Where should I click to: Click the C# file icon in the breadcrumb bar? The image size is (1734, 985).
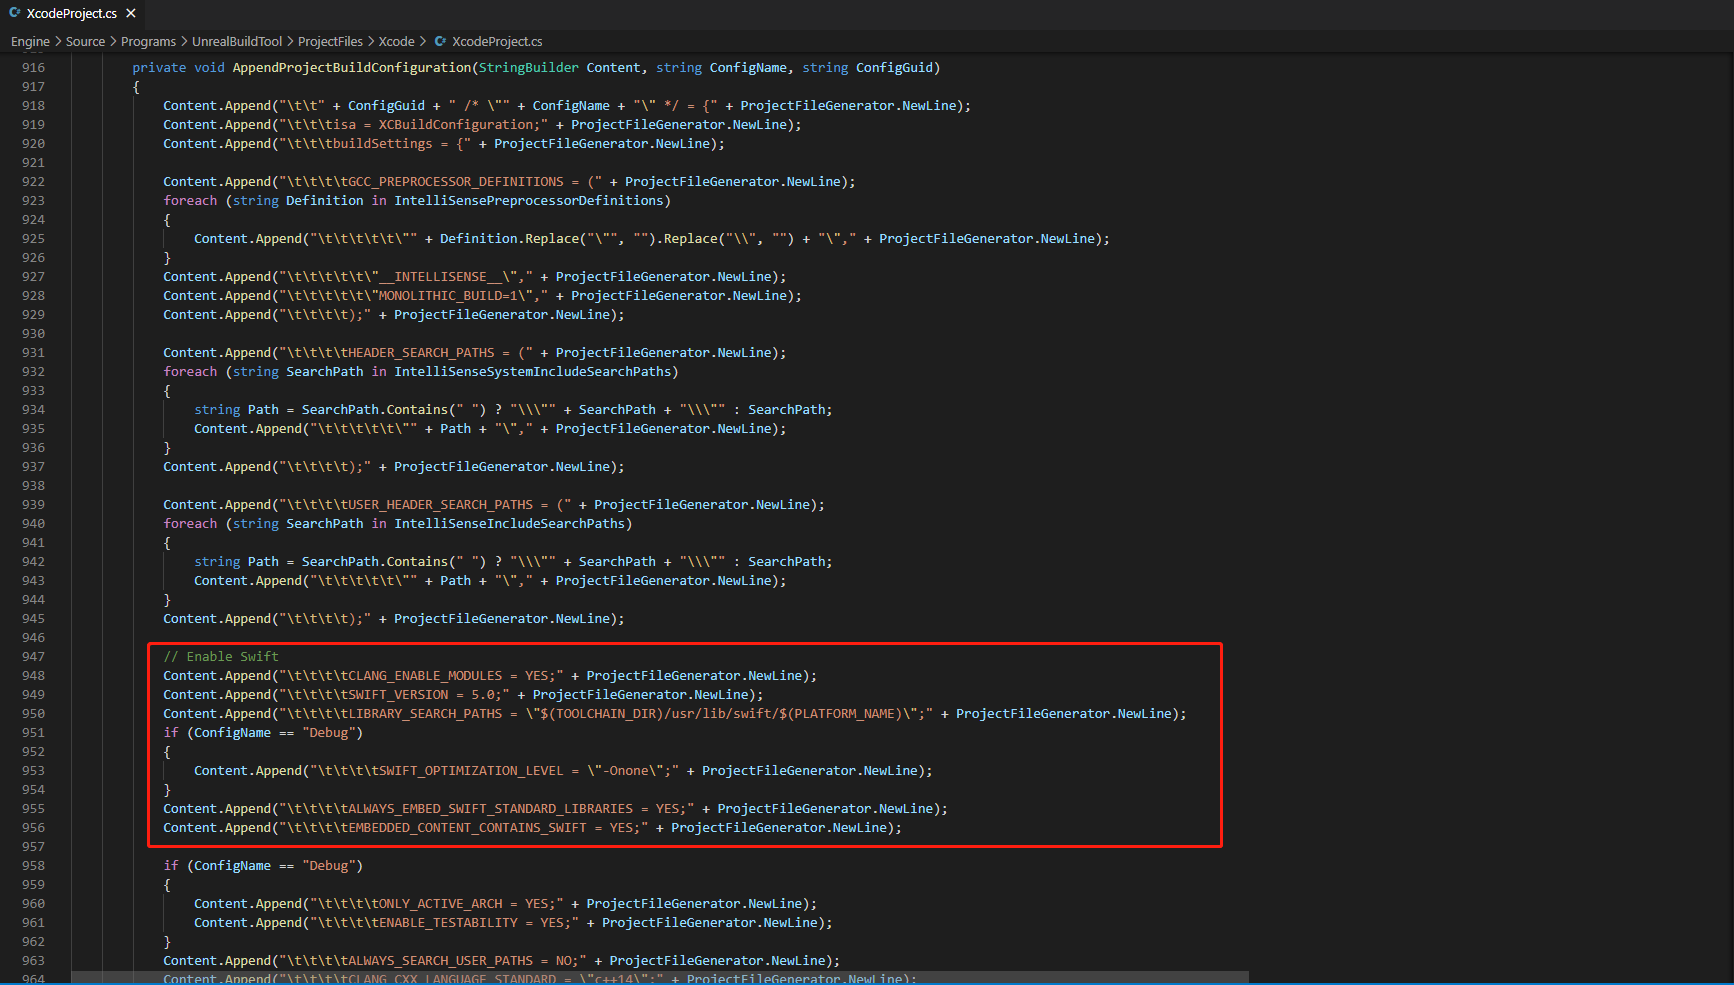coord(440,41)
